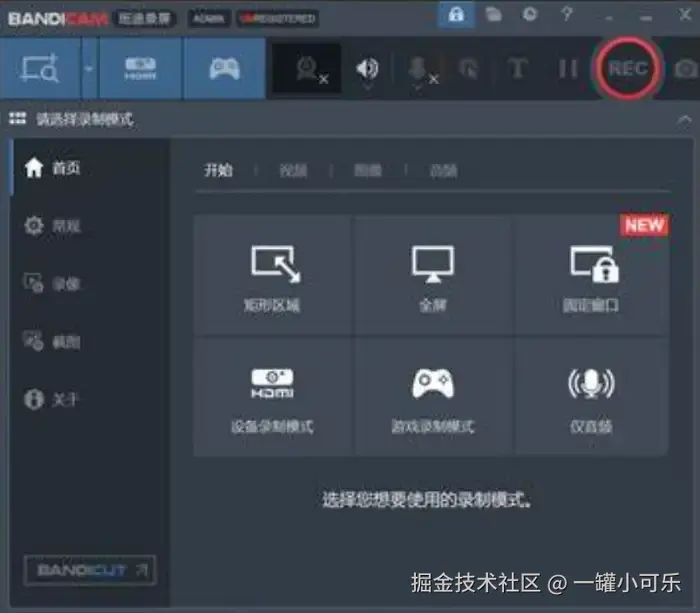
Task: Switch to the 音频 tab
Action: [x=443, y=171]
